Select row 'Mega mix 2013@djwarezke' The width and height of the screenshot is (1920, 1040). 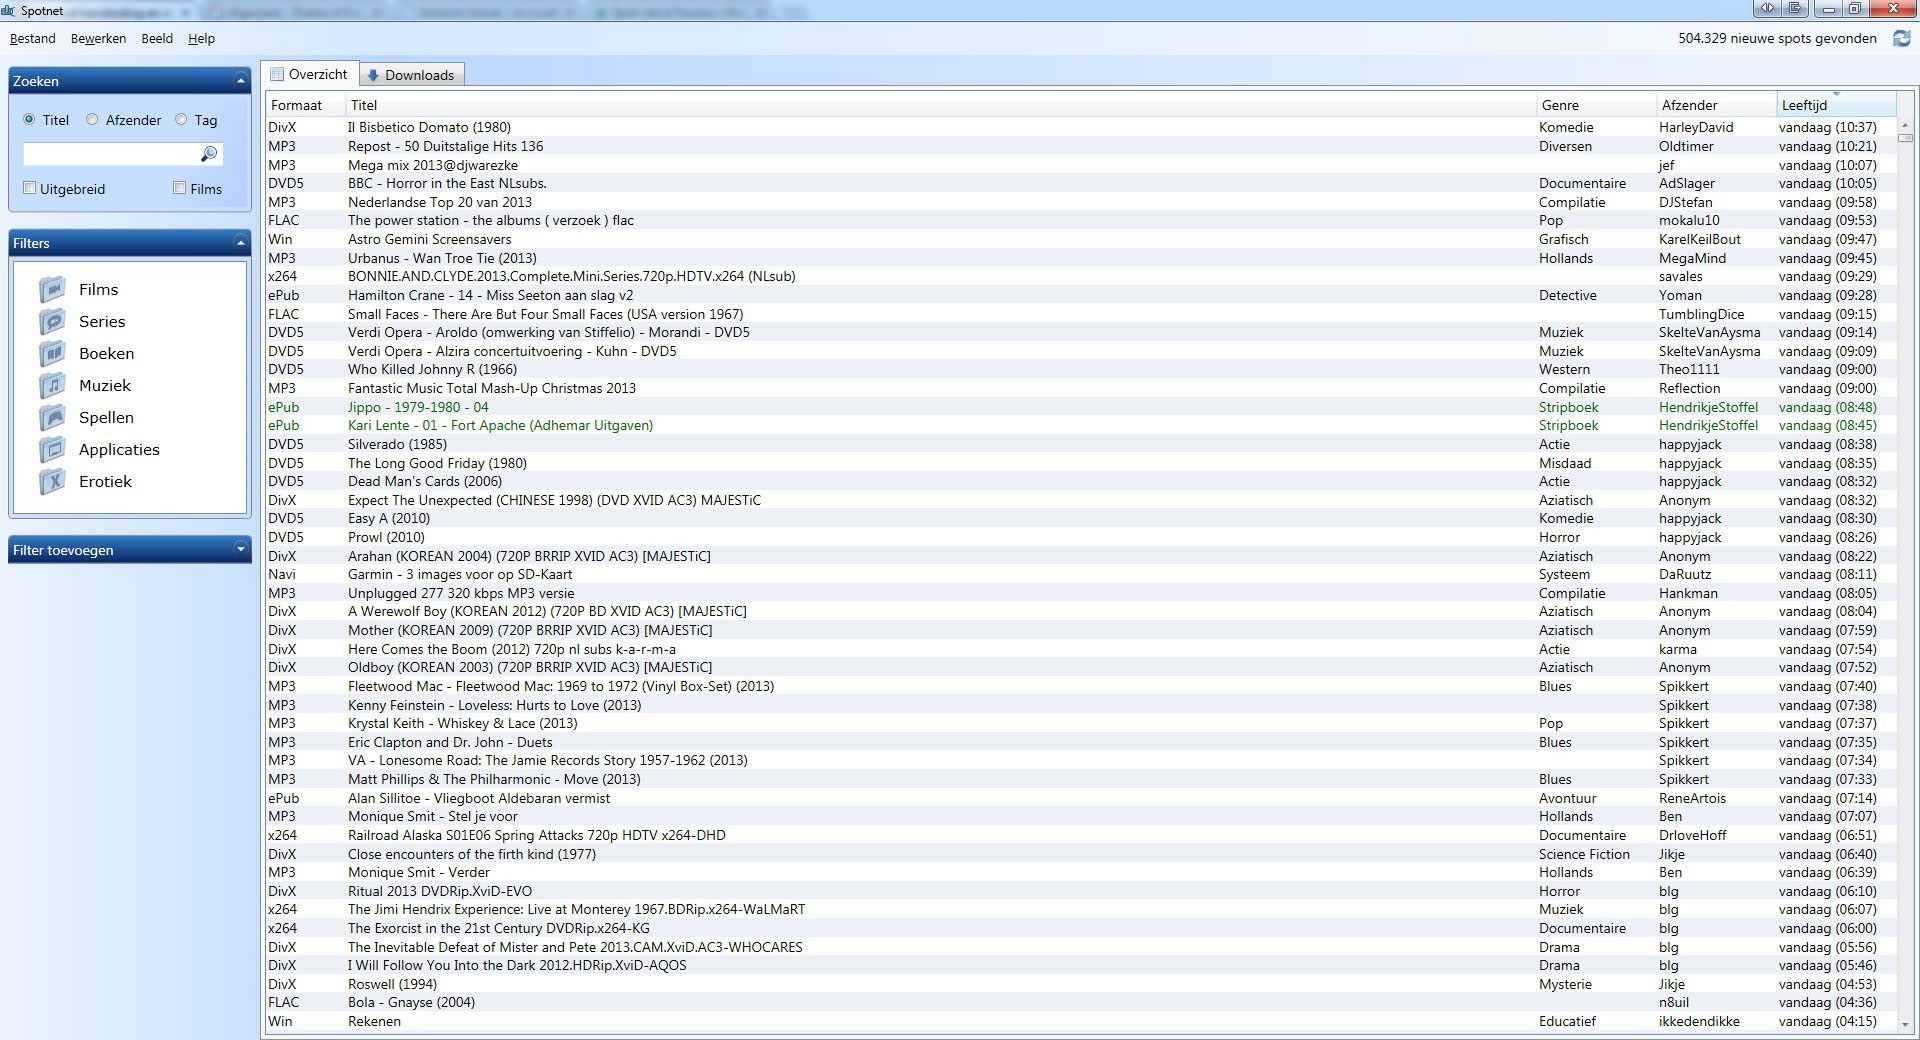[x=1080, y=165]
